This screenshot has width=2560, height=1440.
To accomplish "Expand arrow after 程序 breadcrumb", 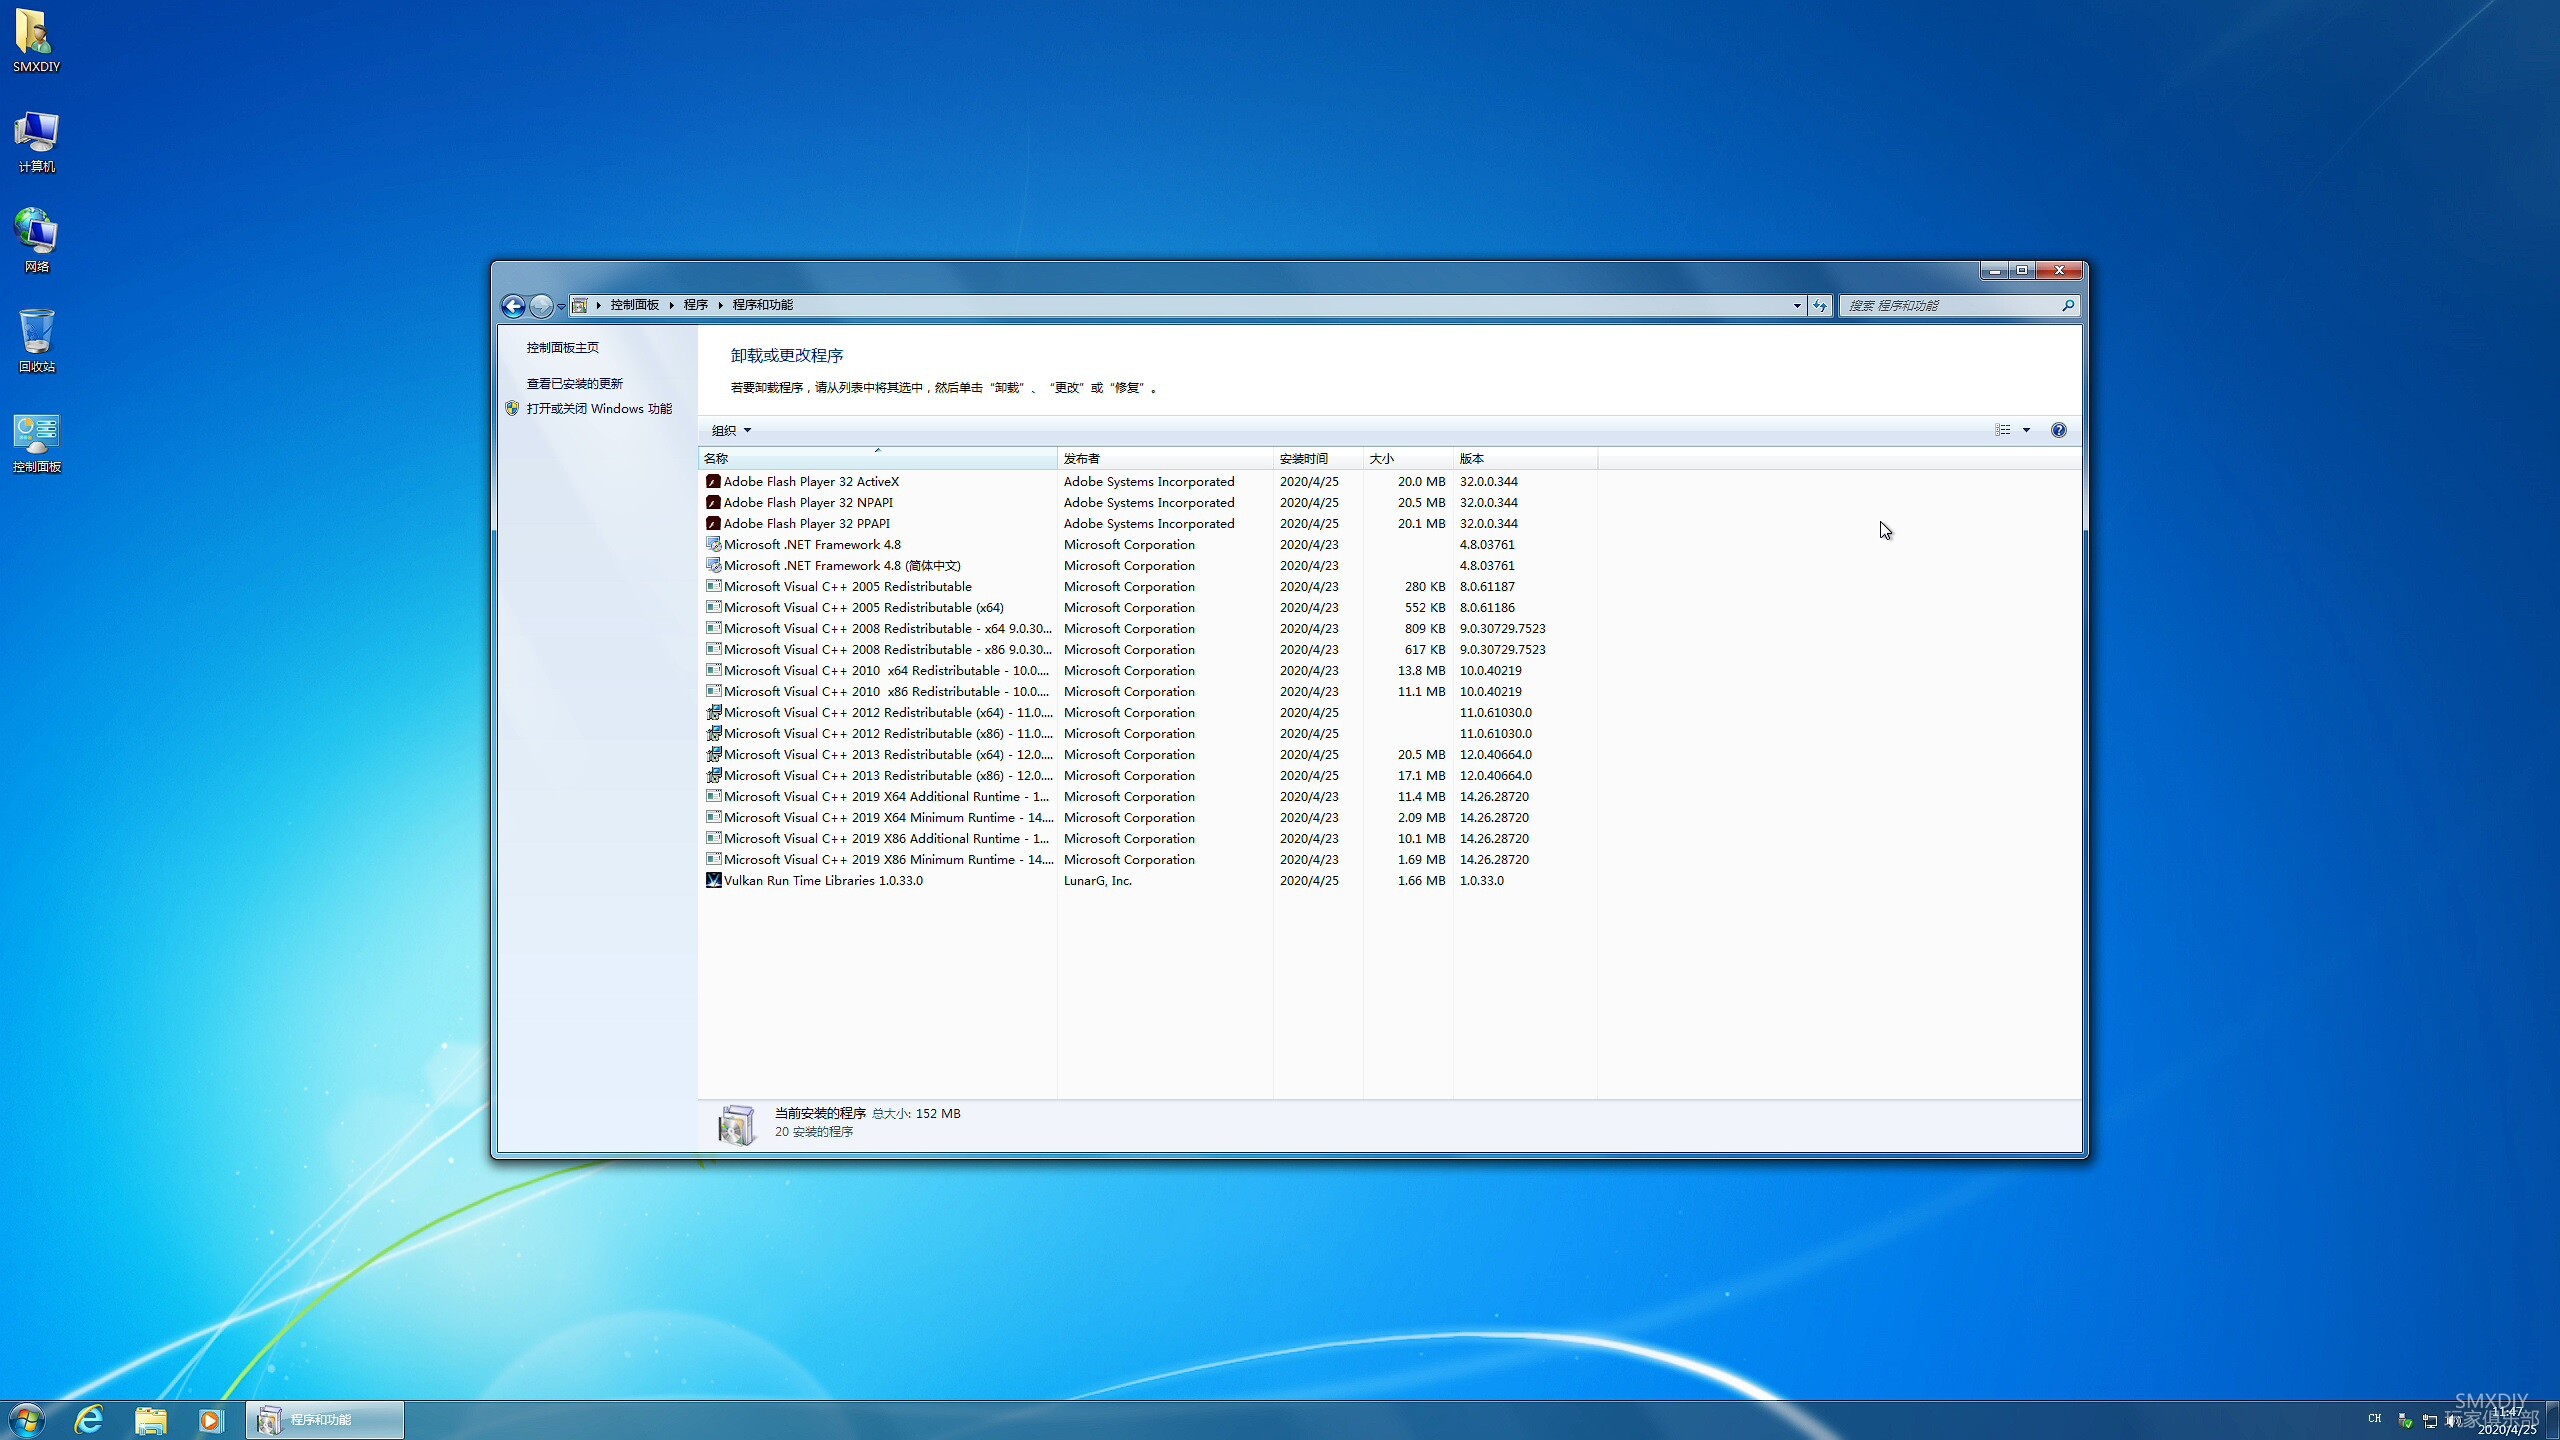I will click(720, 305).
